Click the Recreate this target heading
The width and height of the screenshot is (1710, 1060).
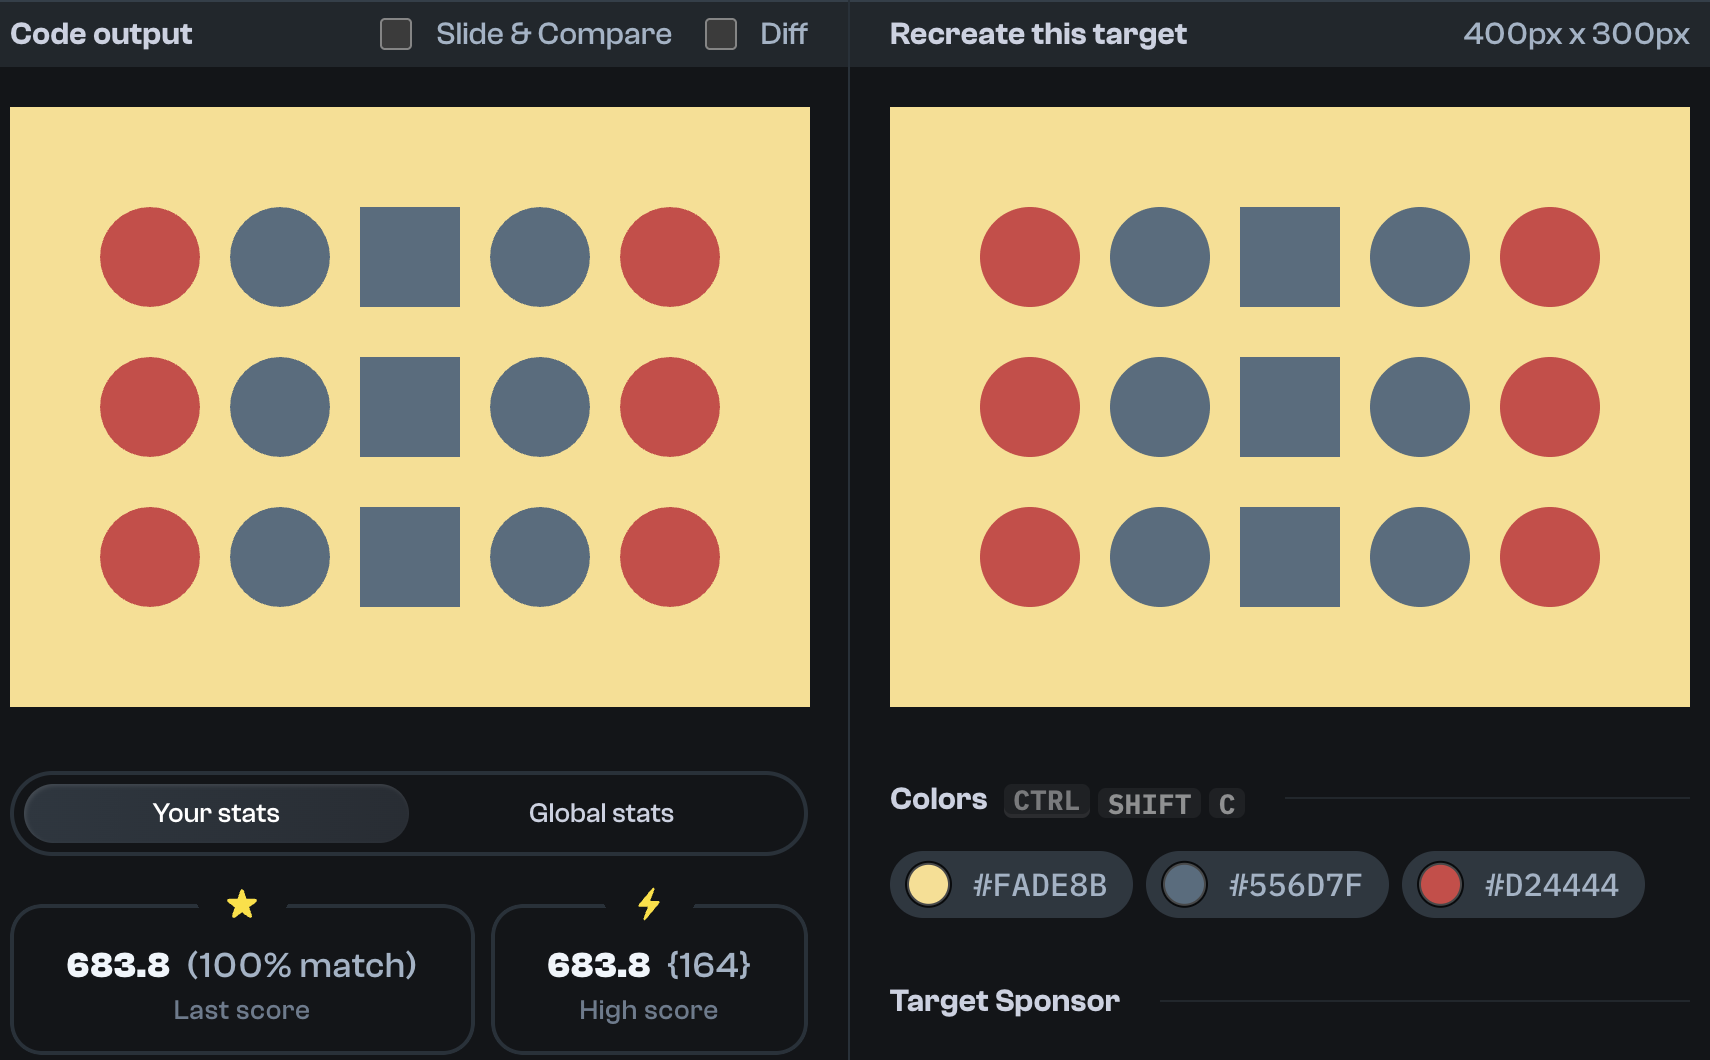tap(1037, 33)
